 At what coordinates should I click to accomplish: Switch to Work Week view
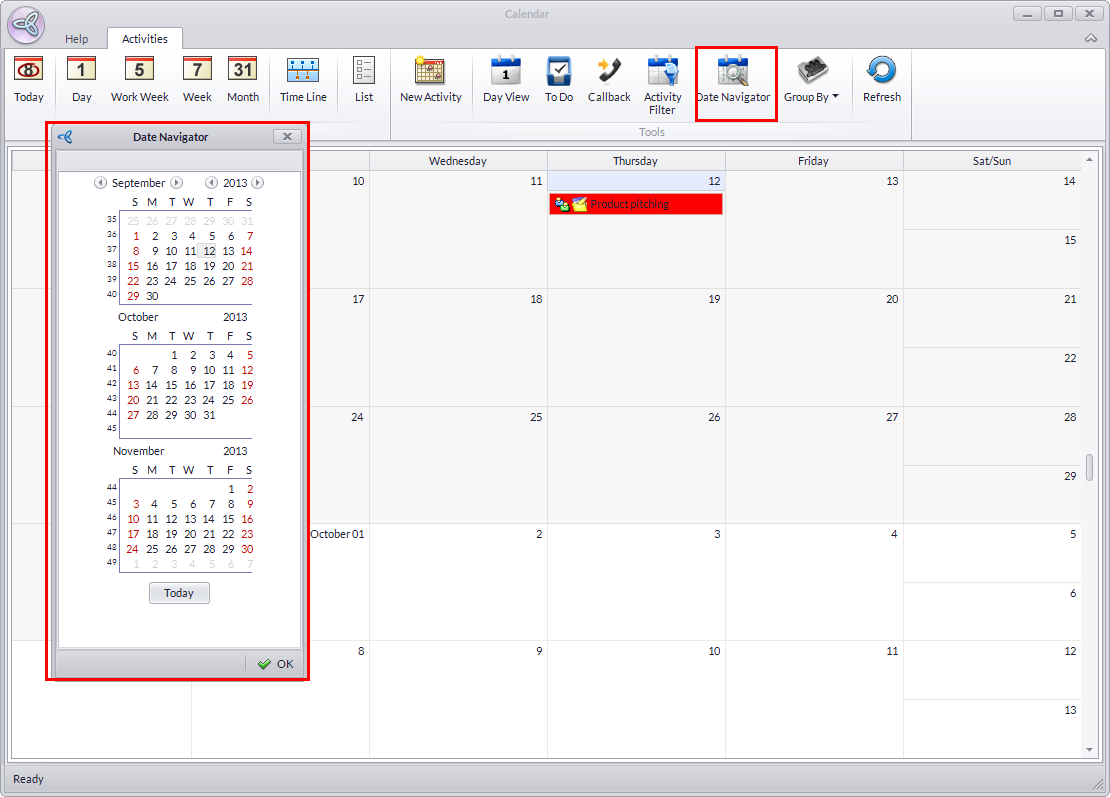[x=139, y=79]
